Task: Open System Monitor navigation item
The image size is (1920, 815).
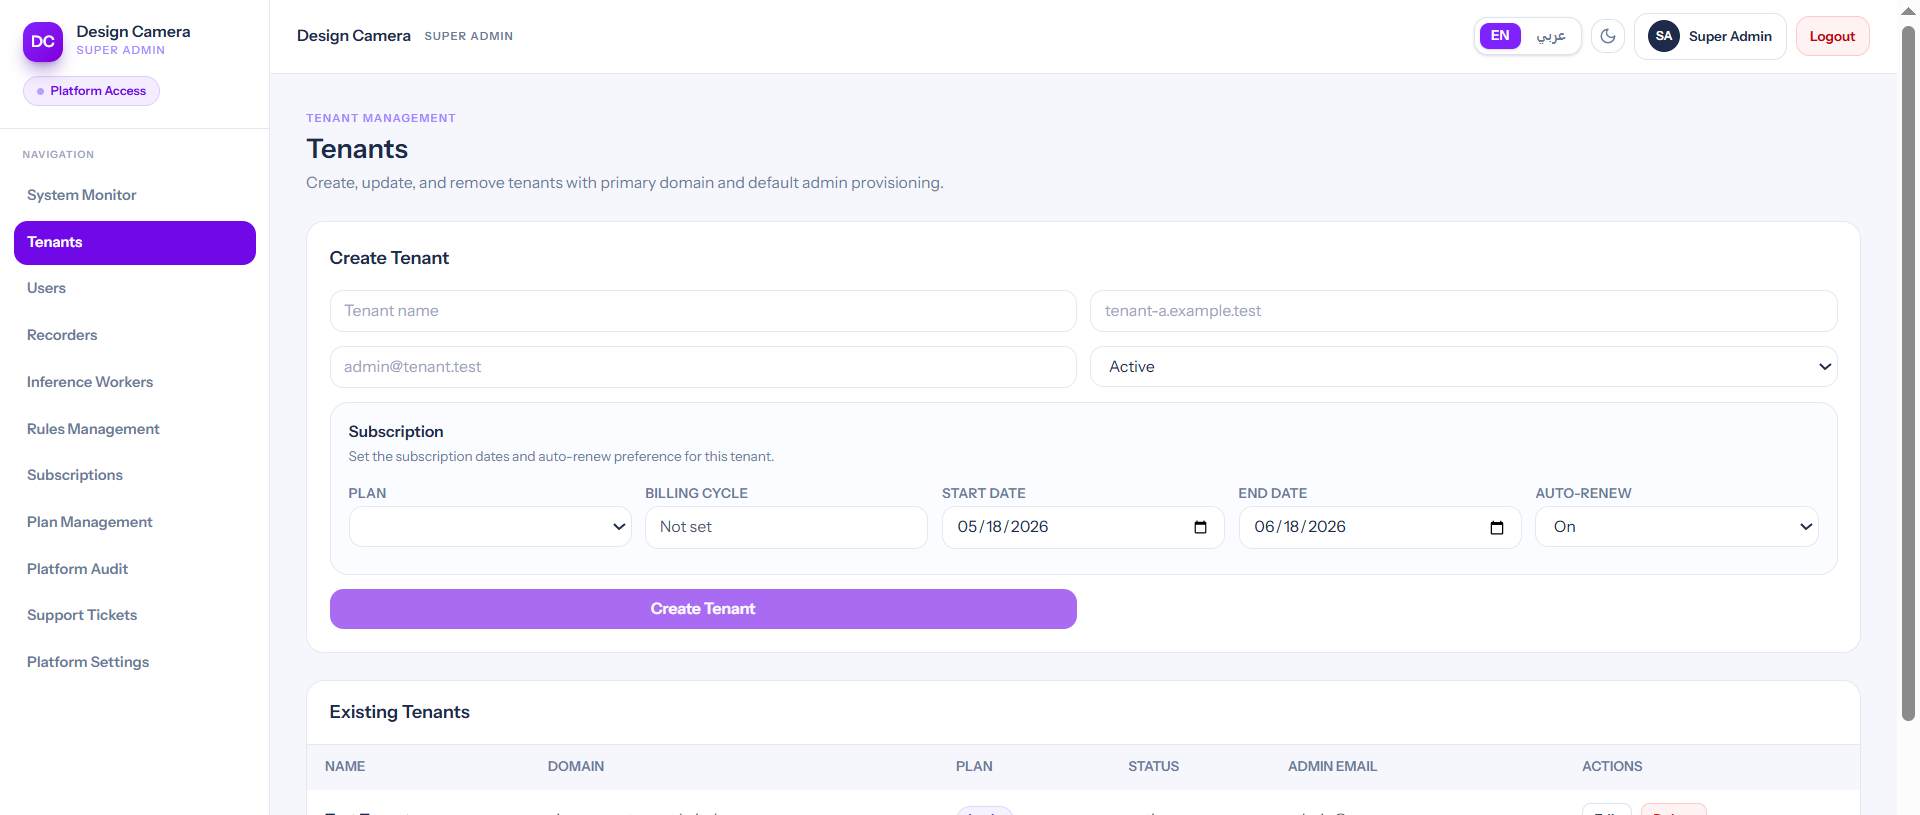Action: point(135,195)
